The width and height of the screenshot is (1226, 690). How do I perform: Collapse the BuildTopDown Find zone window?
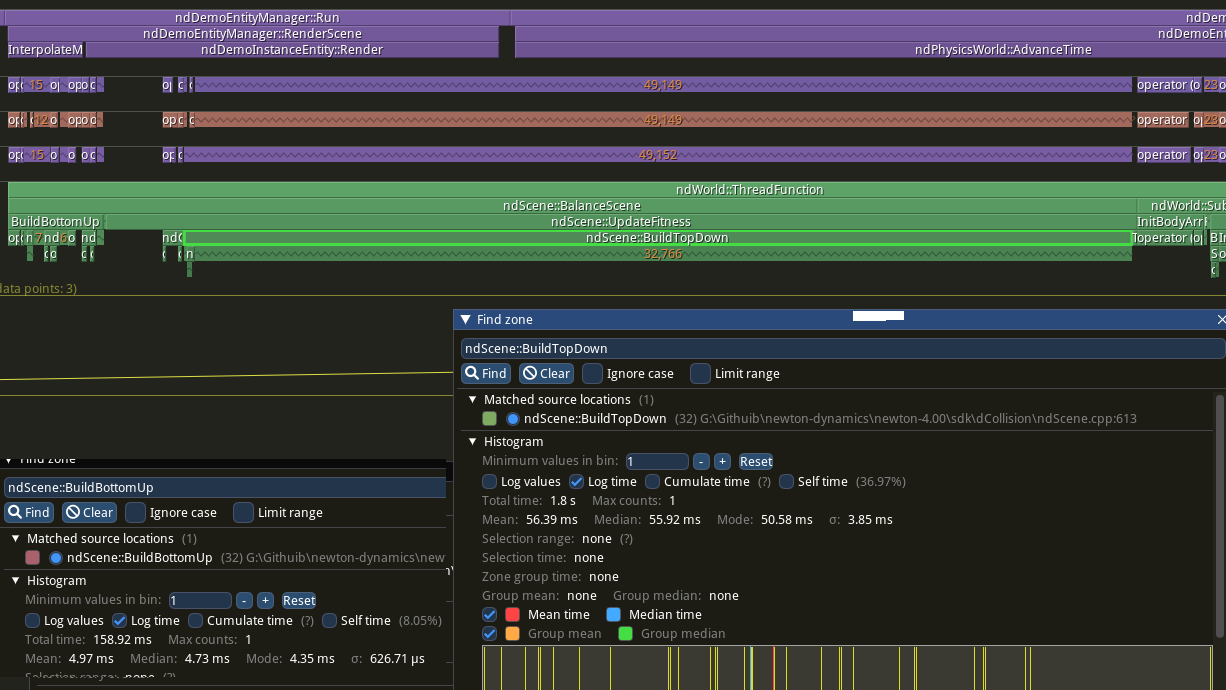point(465,320)
